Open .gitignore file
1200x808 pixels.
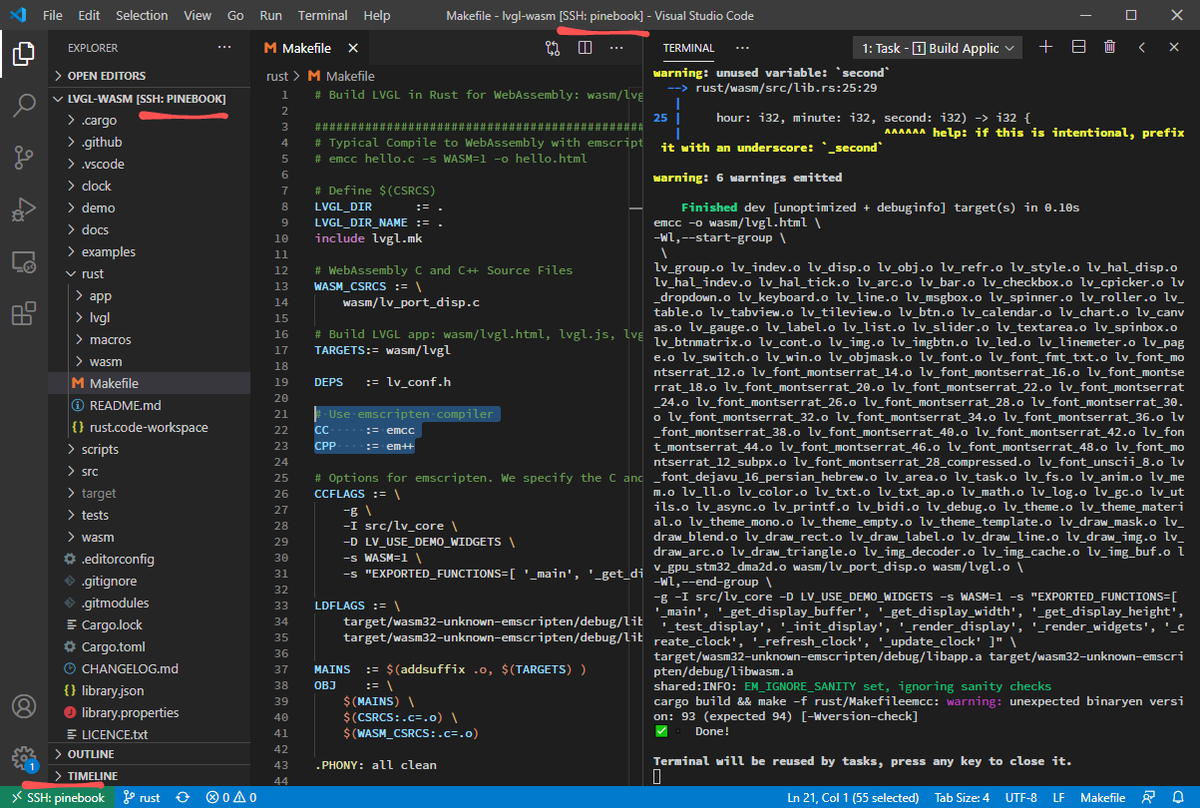(x=148, y=581)
